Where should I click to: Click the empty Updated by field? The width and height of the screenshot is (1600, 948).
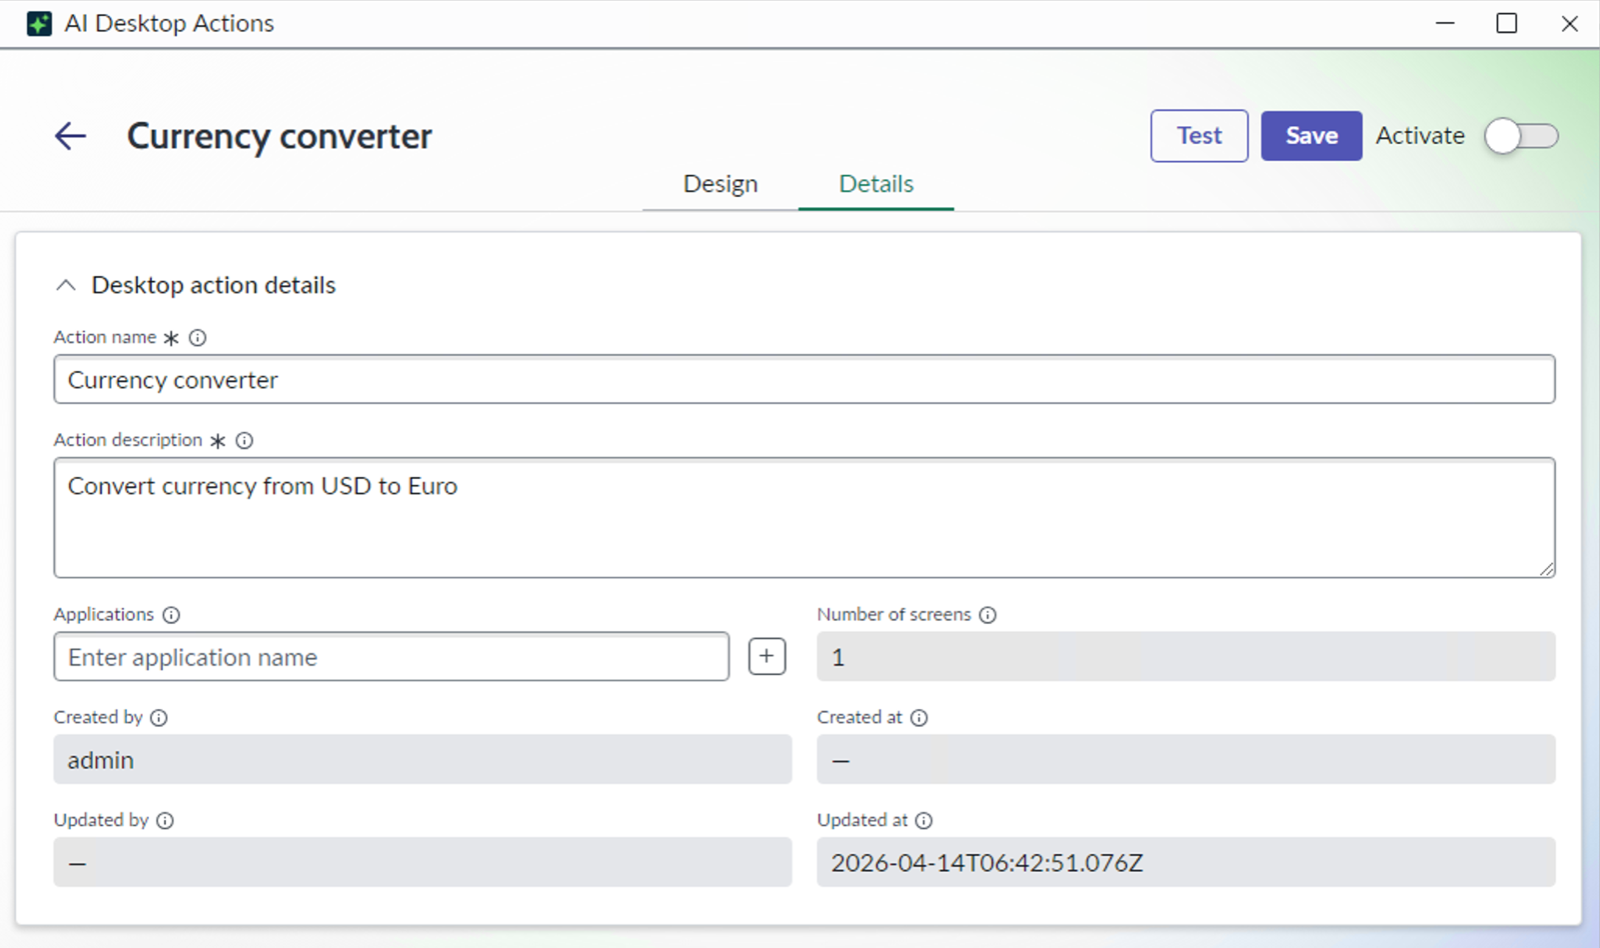click(x=422, y=863)
